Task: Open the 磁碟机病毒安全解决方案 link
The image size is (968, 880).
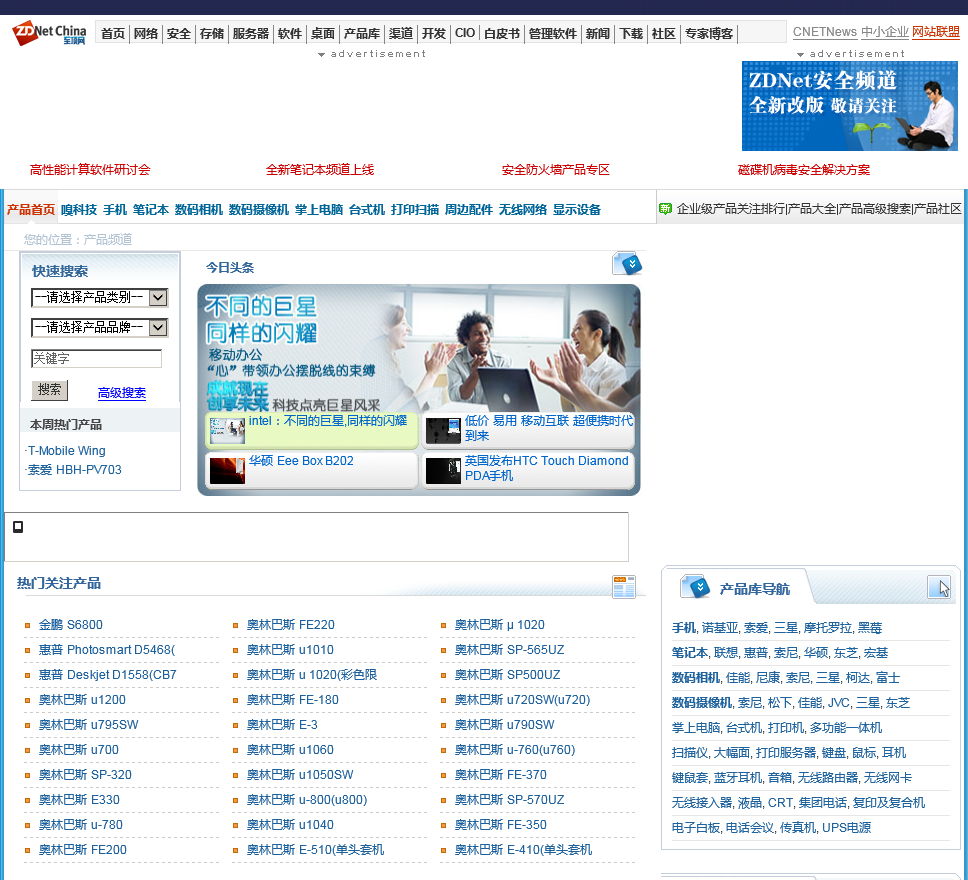Action: (804, 170)
